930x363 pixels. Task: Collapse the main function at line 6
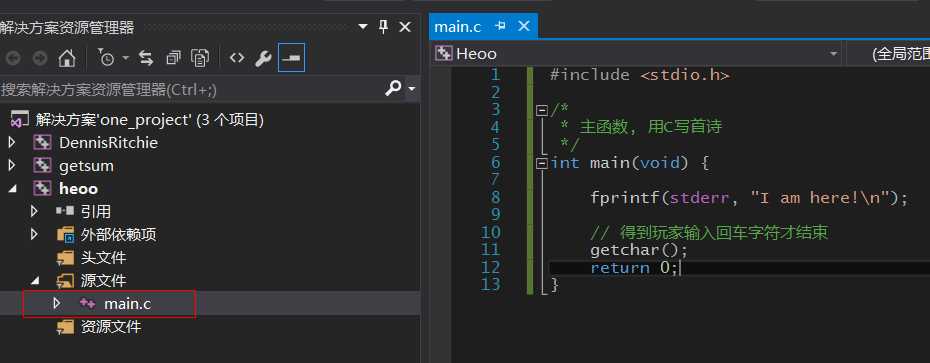(x=541, y=163)
